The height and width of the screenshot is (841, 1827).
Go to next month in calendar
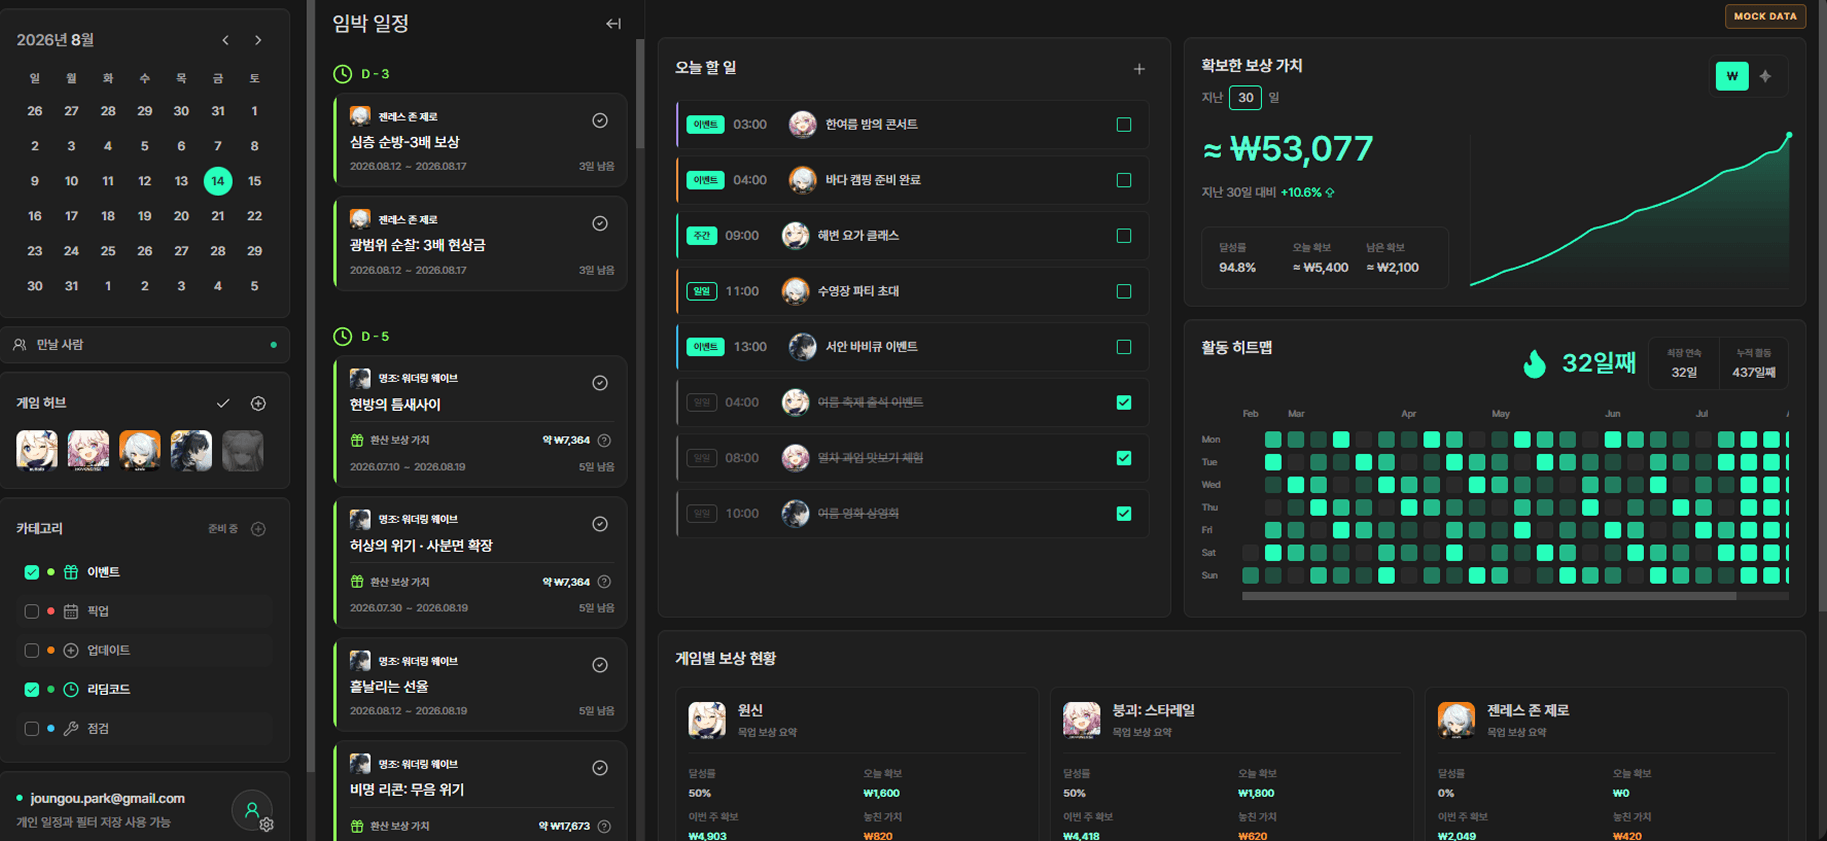pos(258,40)
